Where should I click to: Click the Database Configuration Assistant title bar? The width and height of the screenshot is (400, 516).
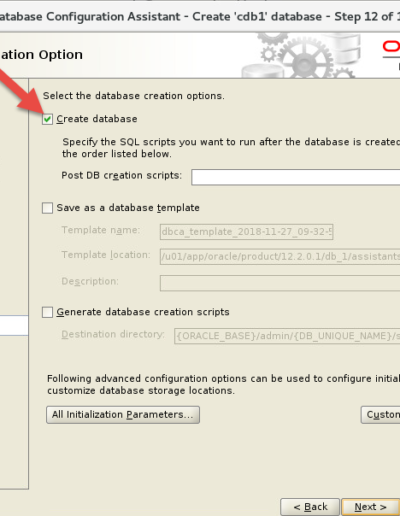click(200, 16)
